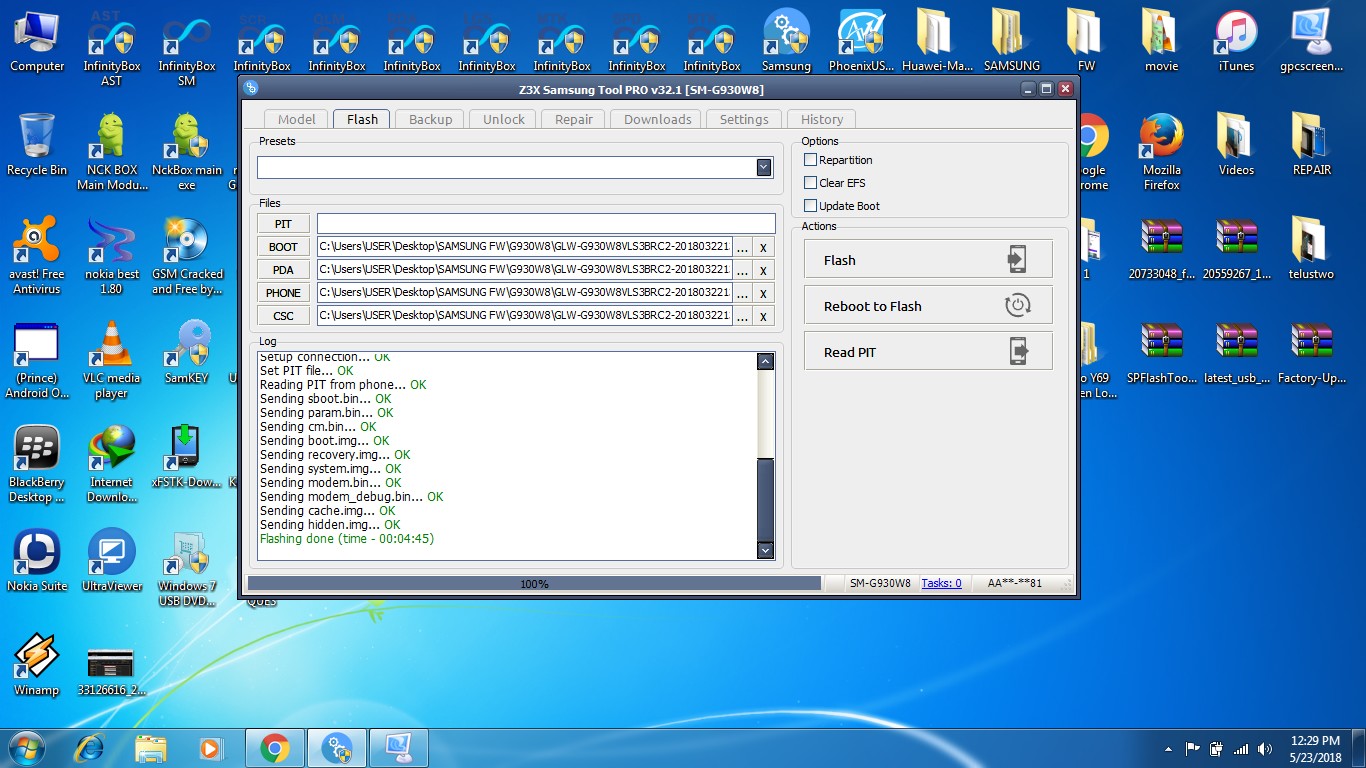The image size is (1366, 768).
Task: Click Reboot to Flash button
Action: pos(928,305)
